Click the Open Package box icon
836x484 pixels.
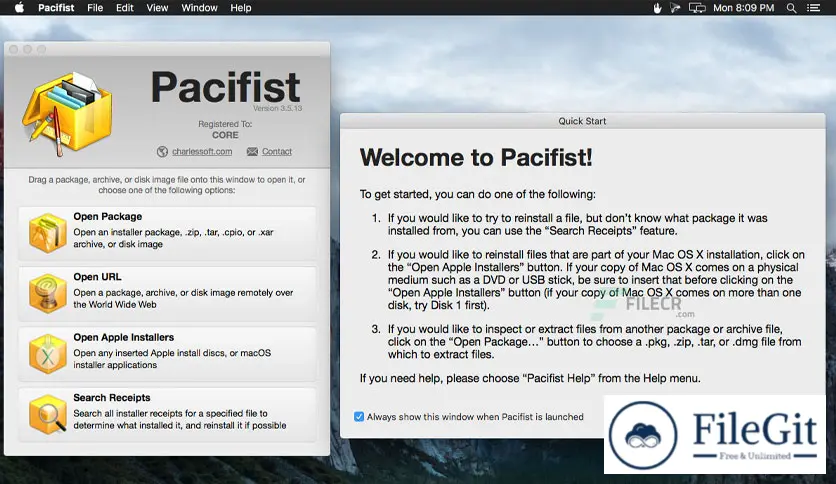47,233
